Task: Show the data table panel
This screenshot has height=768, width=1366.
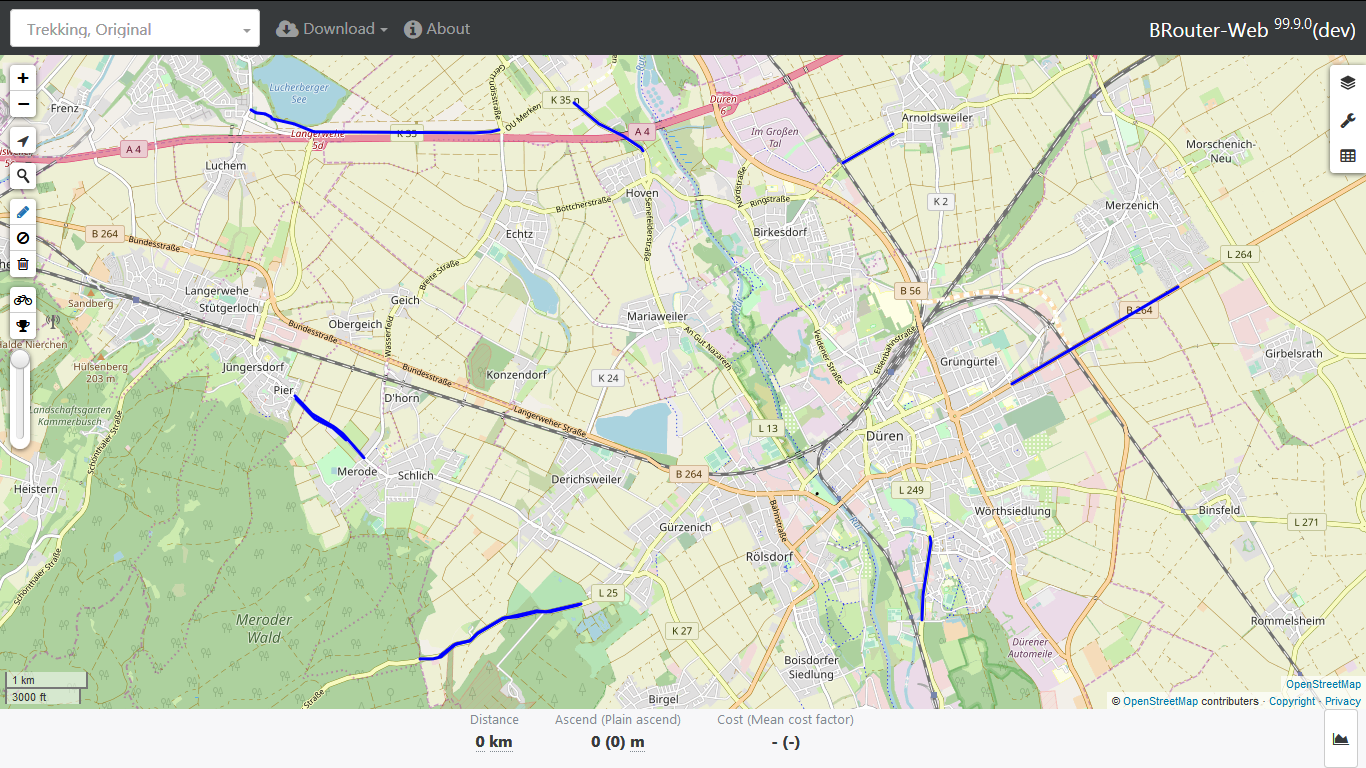Action: (1347, 156)
